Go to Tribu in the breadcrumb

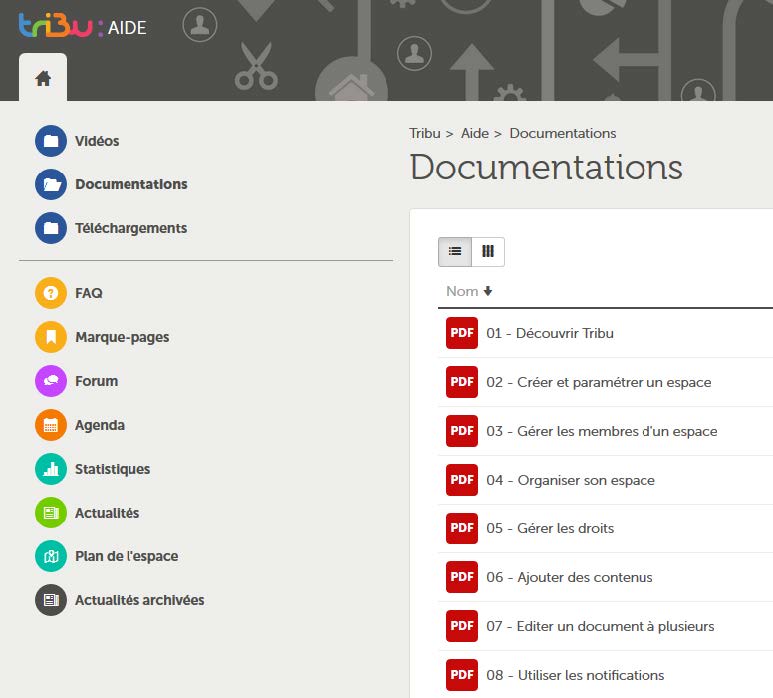click(424, 134)
